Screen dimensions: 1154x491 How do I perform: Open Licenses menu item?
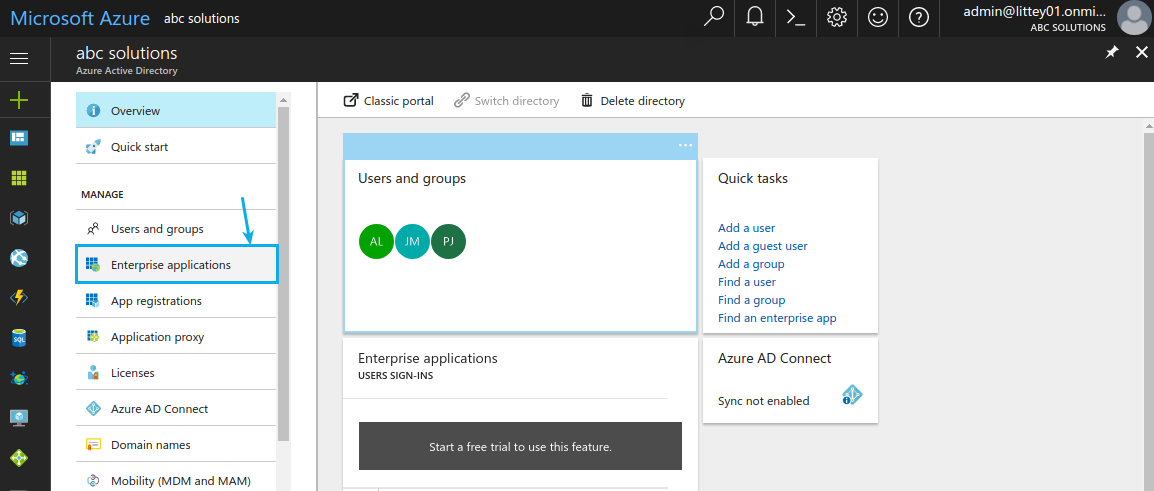click(176, 372)
